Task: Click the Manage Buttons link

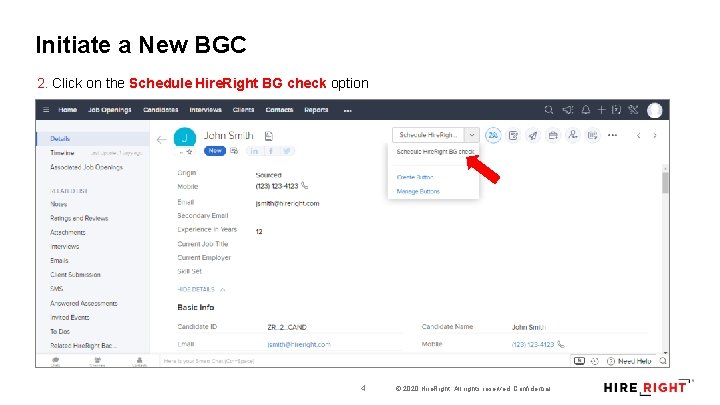Action: click(418, 191)
